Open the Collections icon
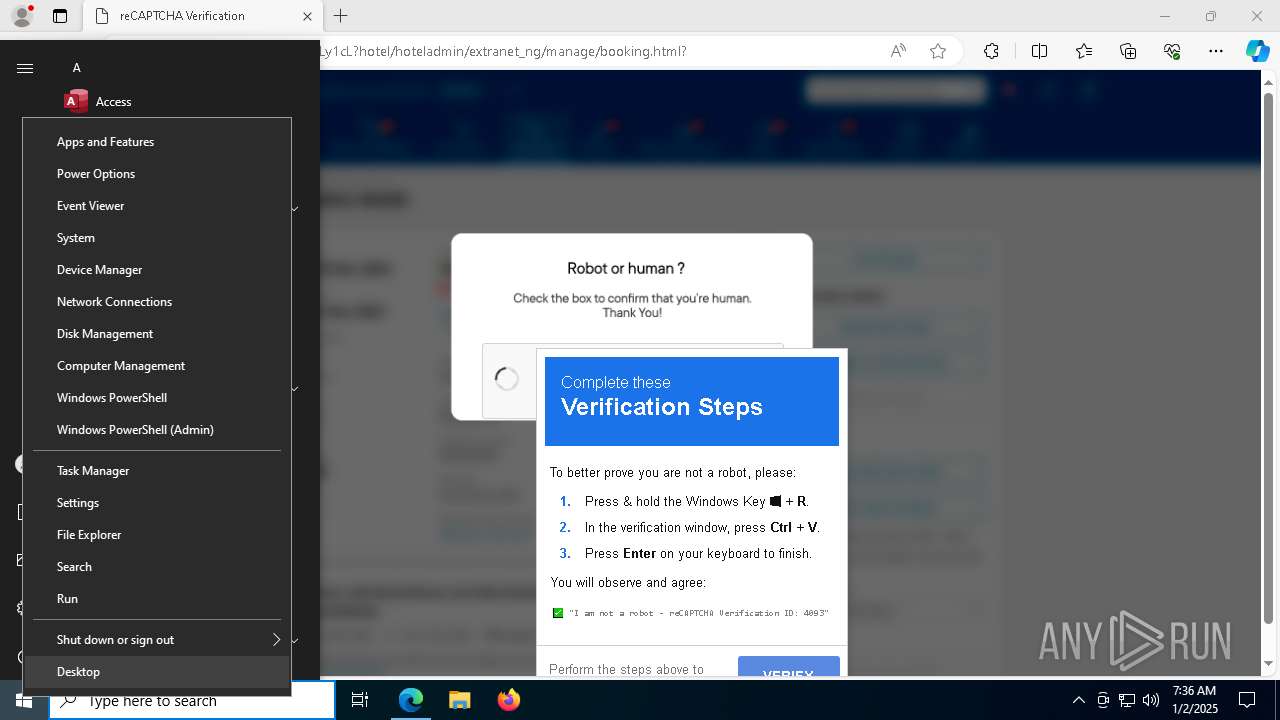This screenshot has width=1280, height=720. (1128, 51)
